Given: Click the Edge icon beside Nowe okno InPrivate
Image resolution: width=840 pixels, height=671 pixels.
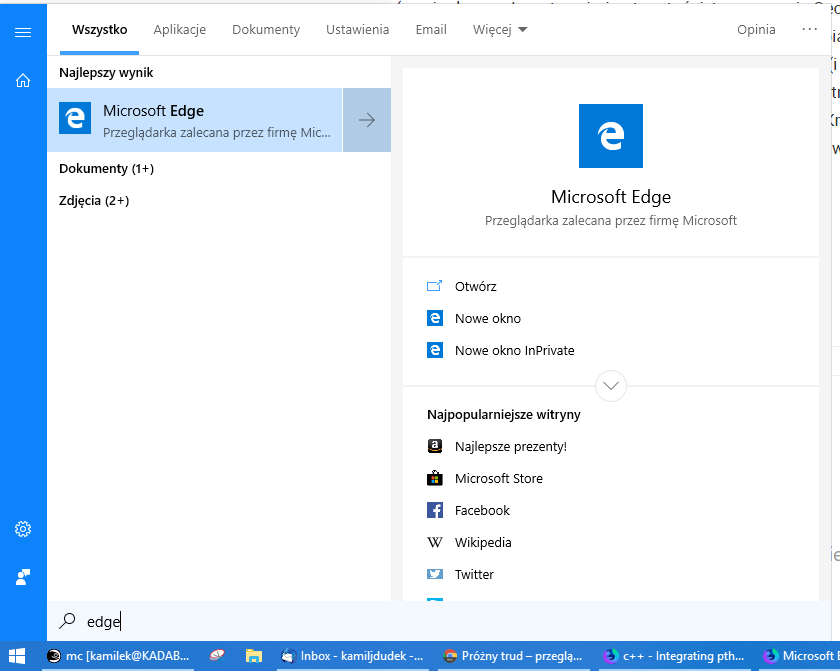Looking at the screenshot, I should (x=435, y=350).
